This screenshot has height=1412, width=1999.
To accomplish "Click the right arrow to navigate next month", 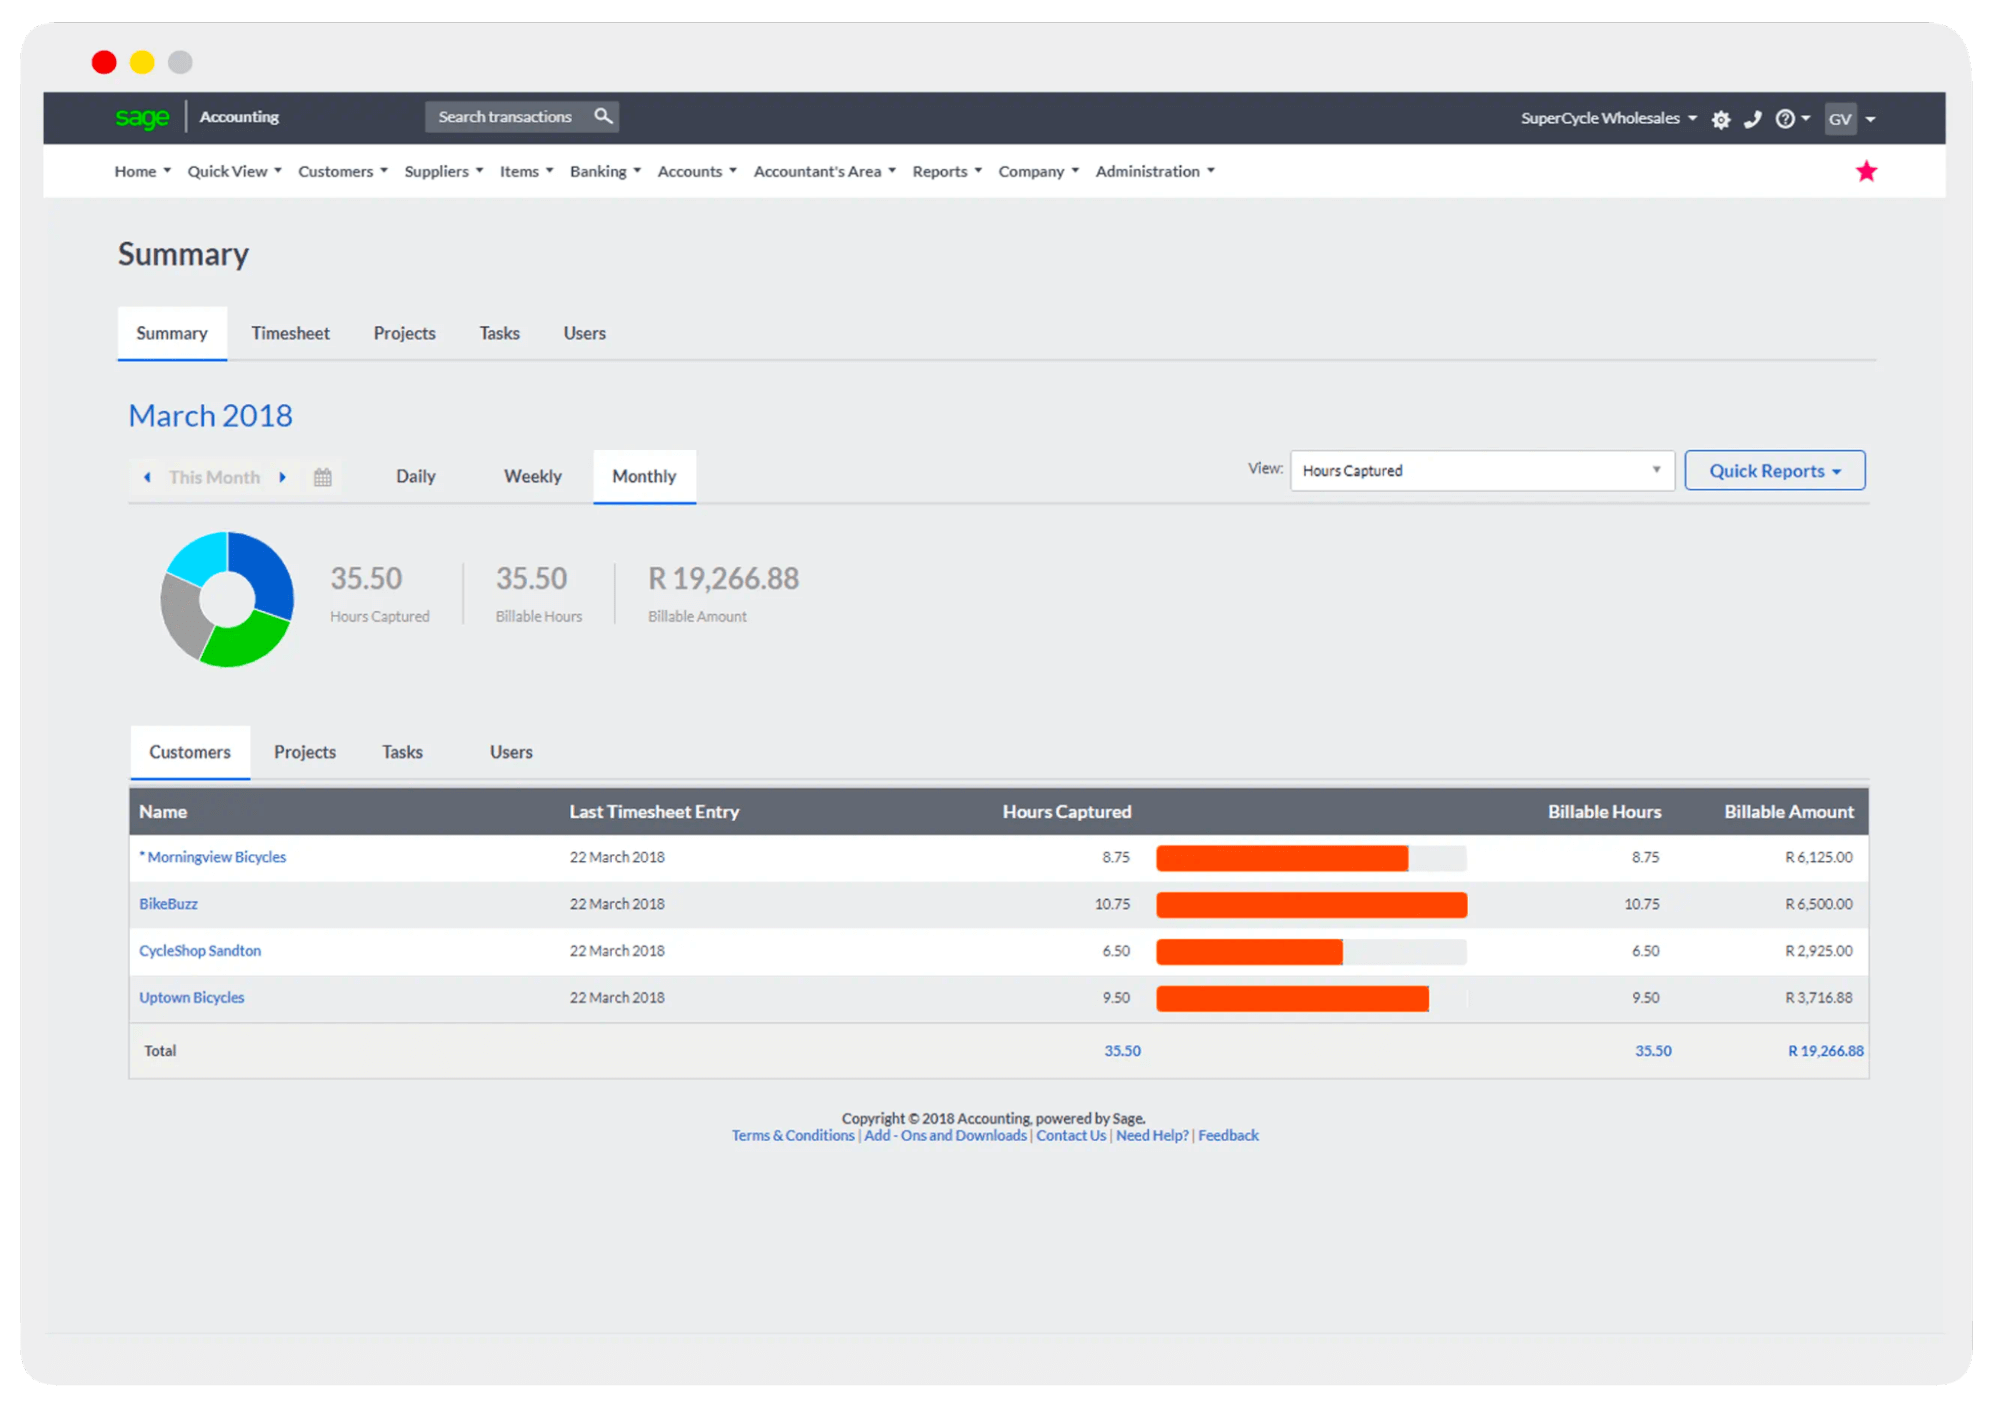I will pyautogui.click(x=284, y=474).
